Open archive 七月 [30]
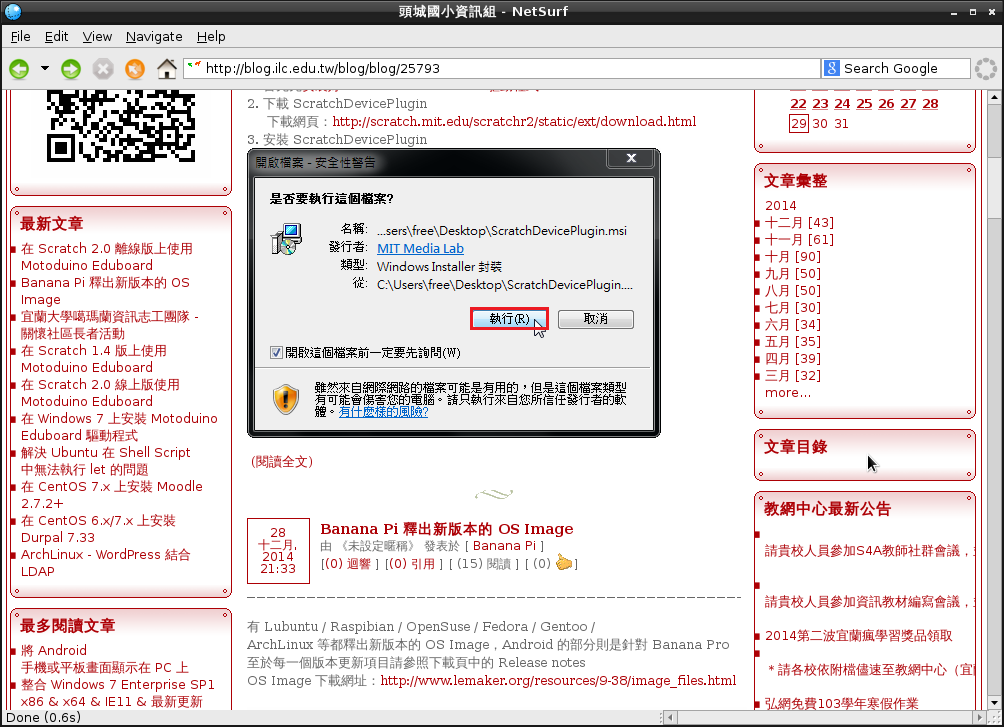This screenshot has width=1004, height=727. pyautogui.click(x=793, y=307)
